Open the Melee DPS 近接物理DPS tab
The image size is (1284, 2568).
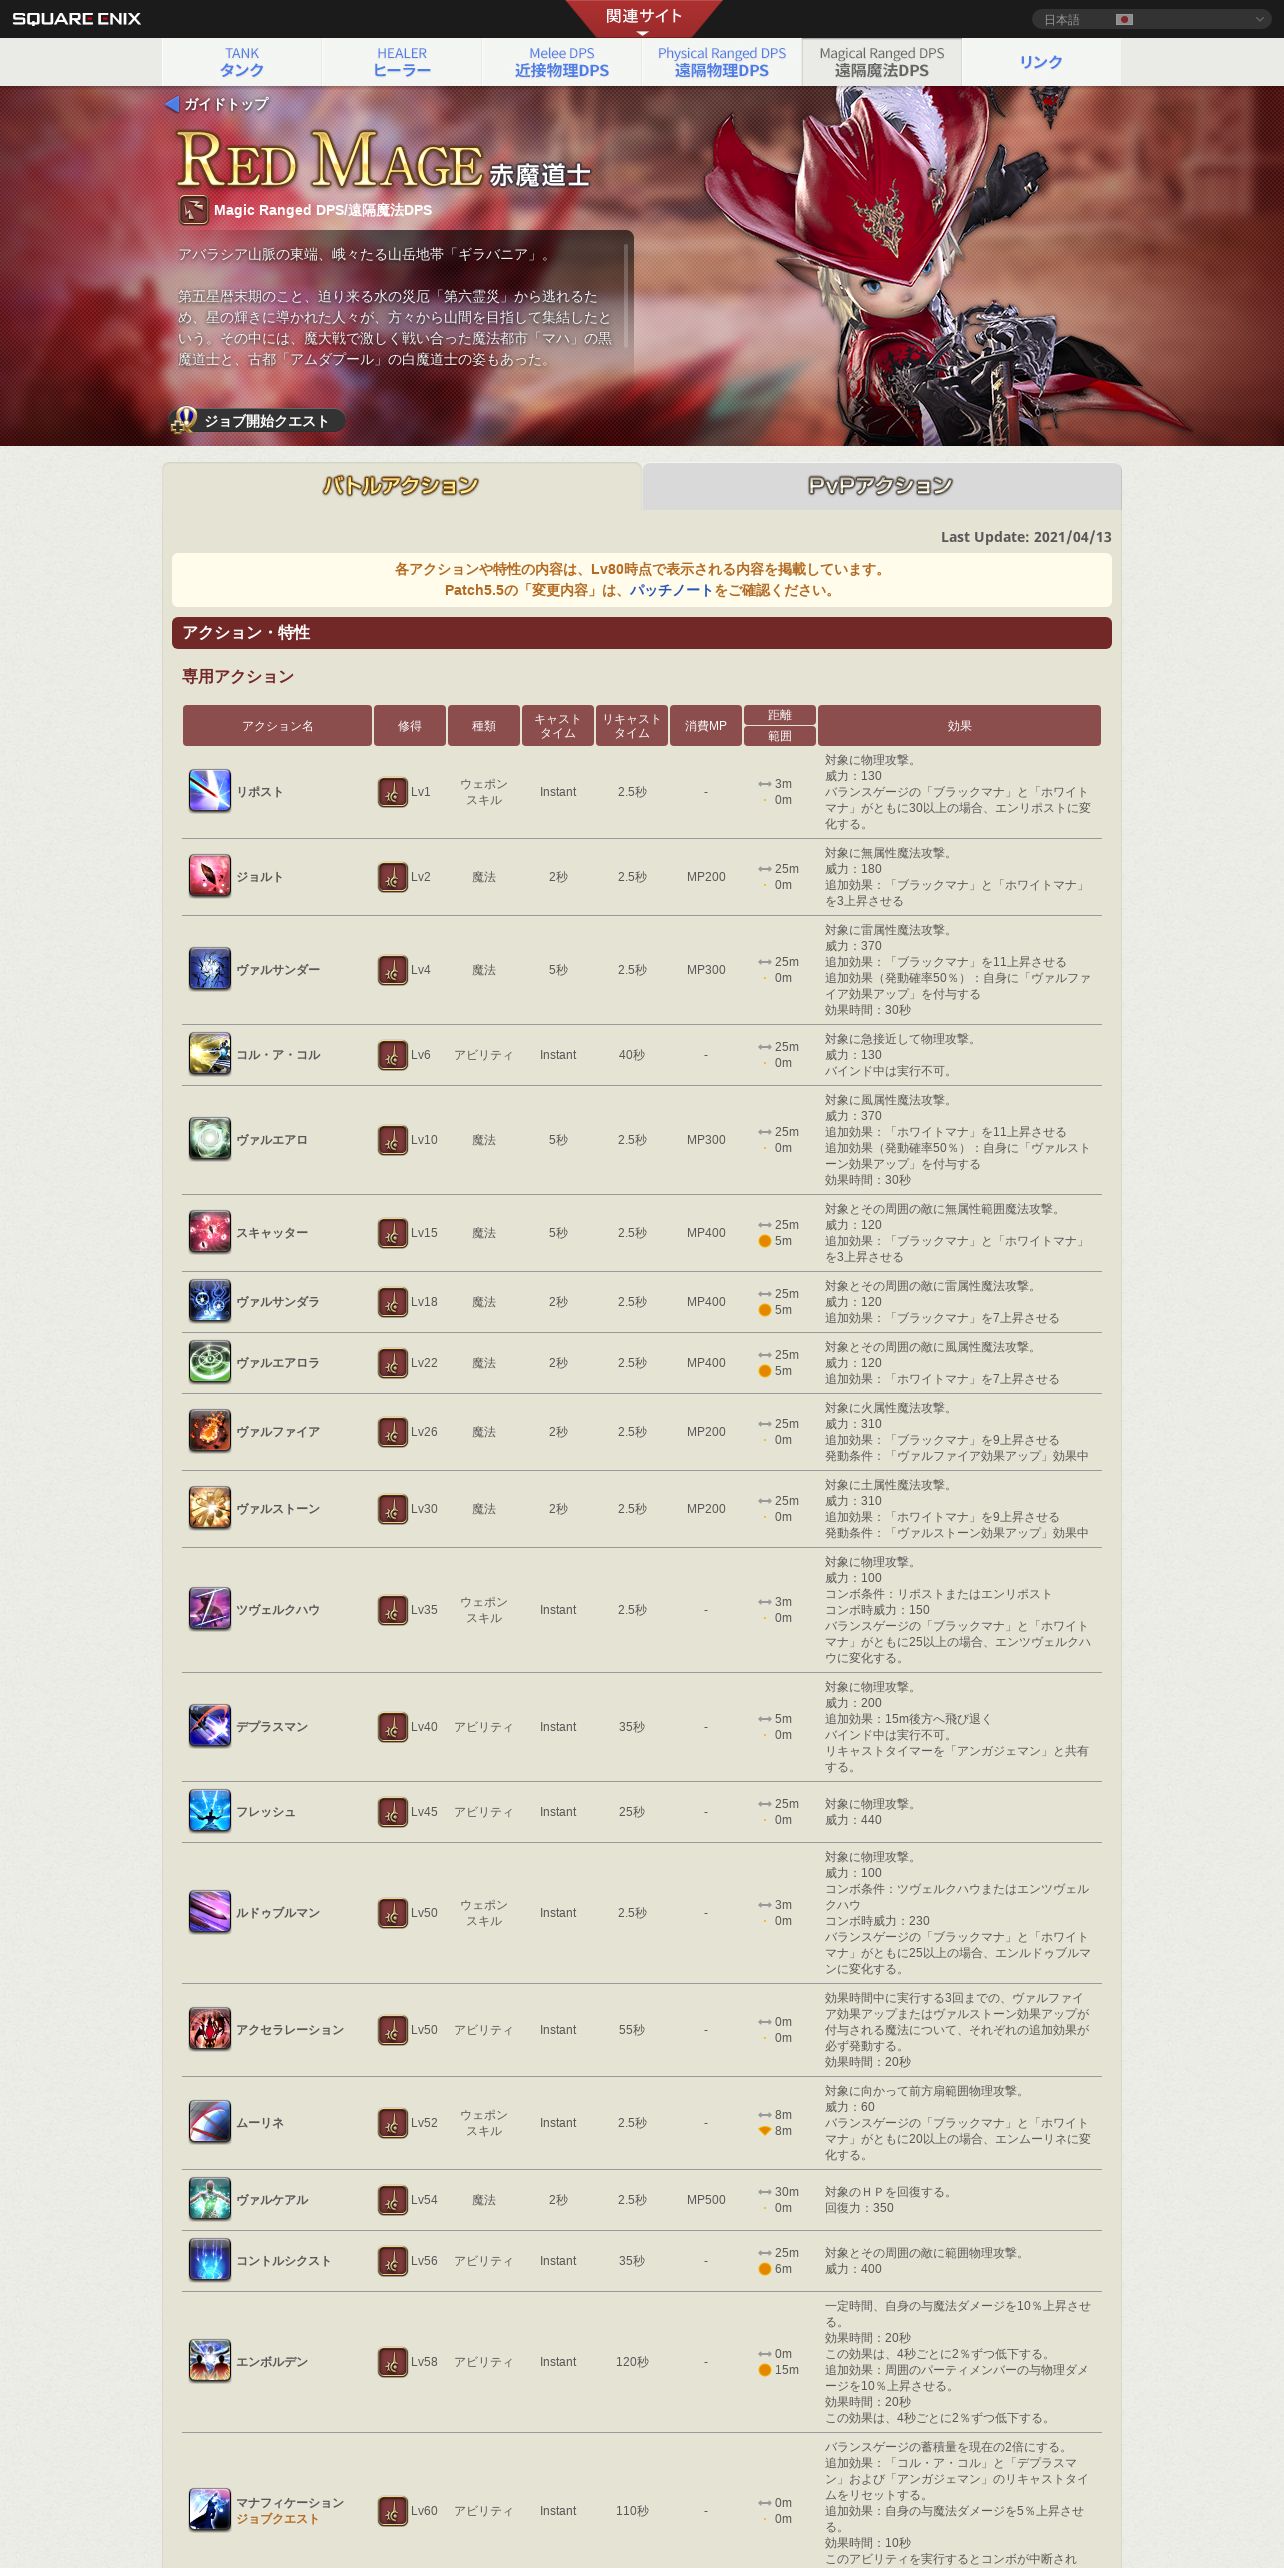click(x=562, y=62)
